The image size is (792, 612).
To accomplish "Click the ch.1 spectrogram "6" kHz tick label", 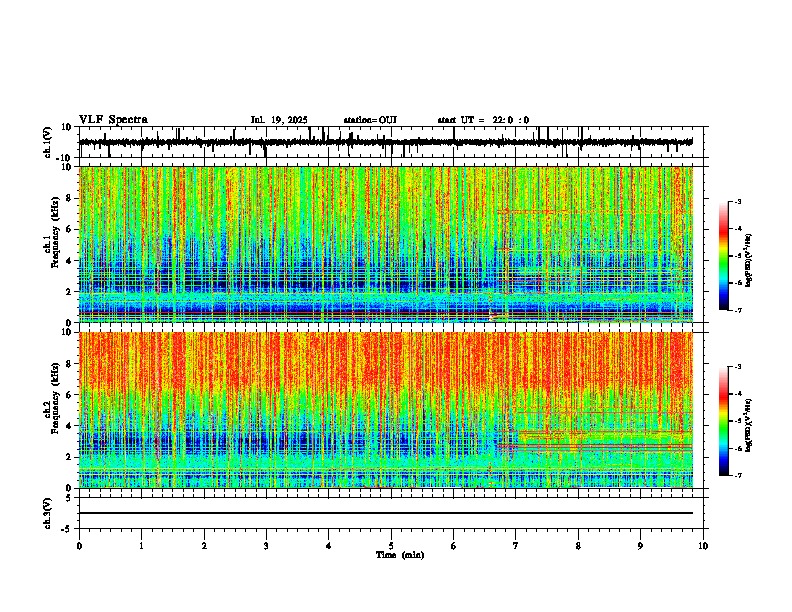I will [x=69, y=230].
